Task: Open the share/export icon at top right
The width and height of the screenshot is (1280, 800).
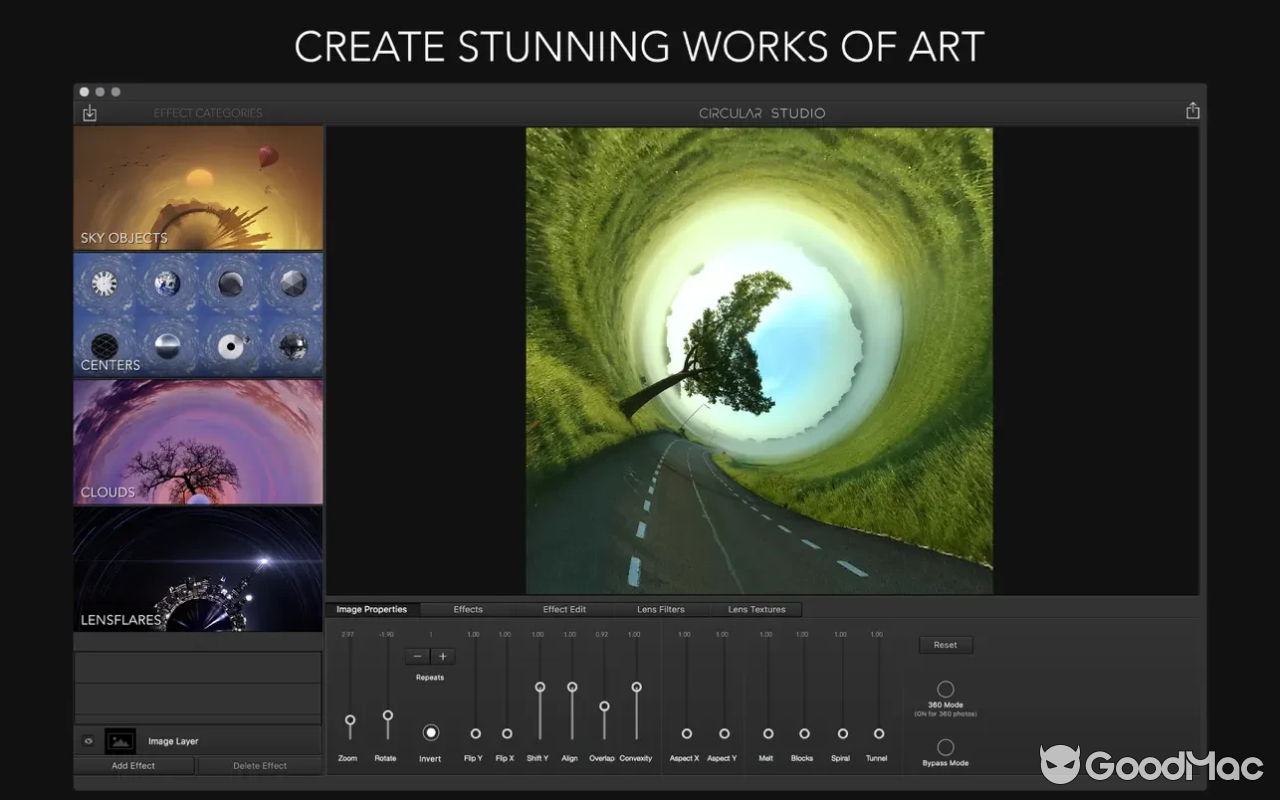Action: pyautogui.click(x=1192, y=110)
